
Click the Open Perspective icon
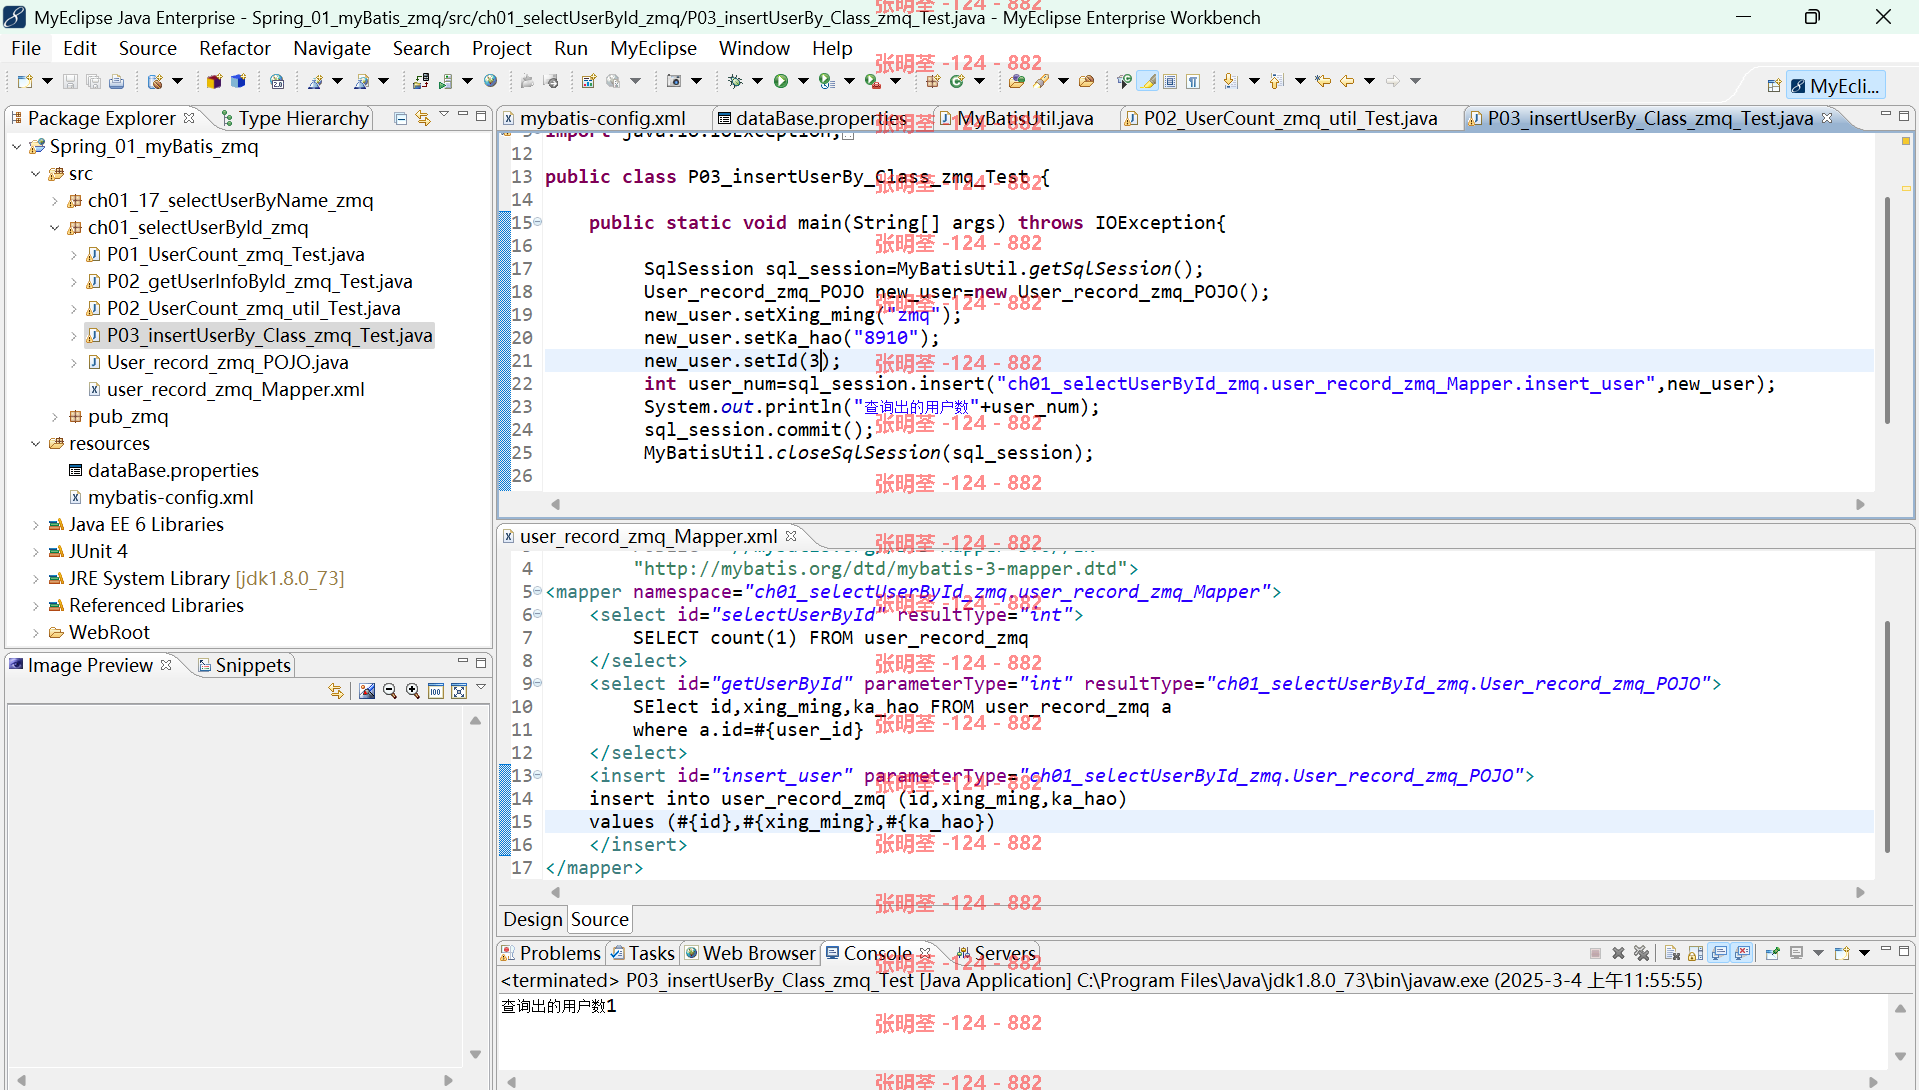pos(1774,86)
